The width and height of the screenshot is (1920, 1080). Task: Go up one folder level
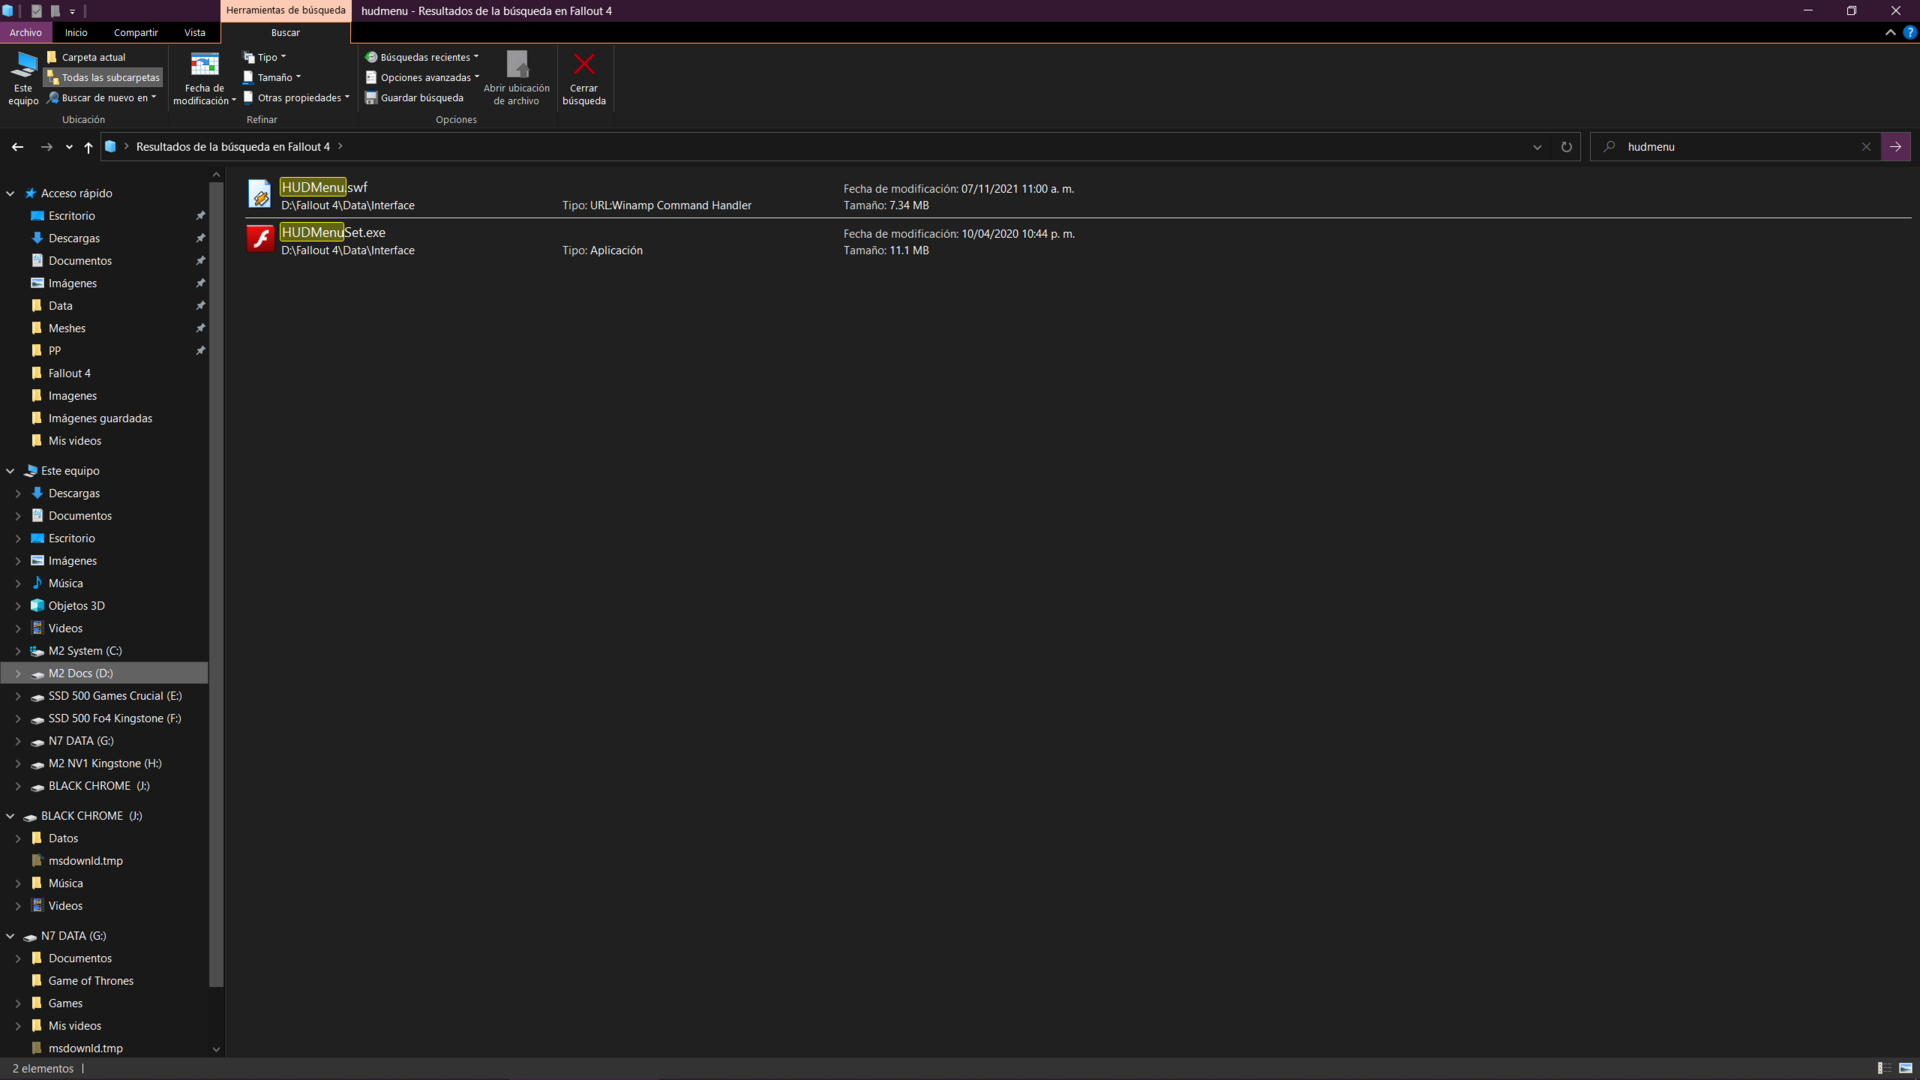[x=88, y=147]
